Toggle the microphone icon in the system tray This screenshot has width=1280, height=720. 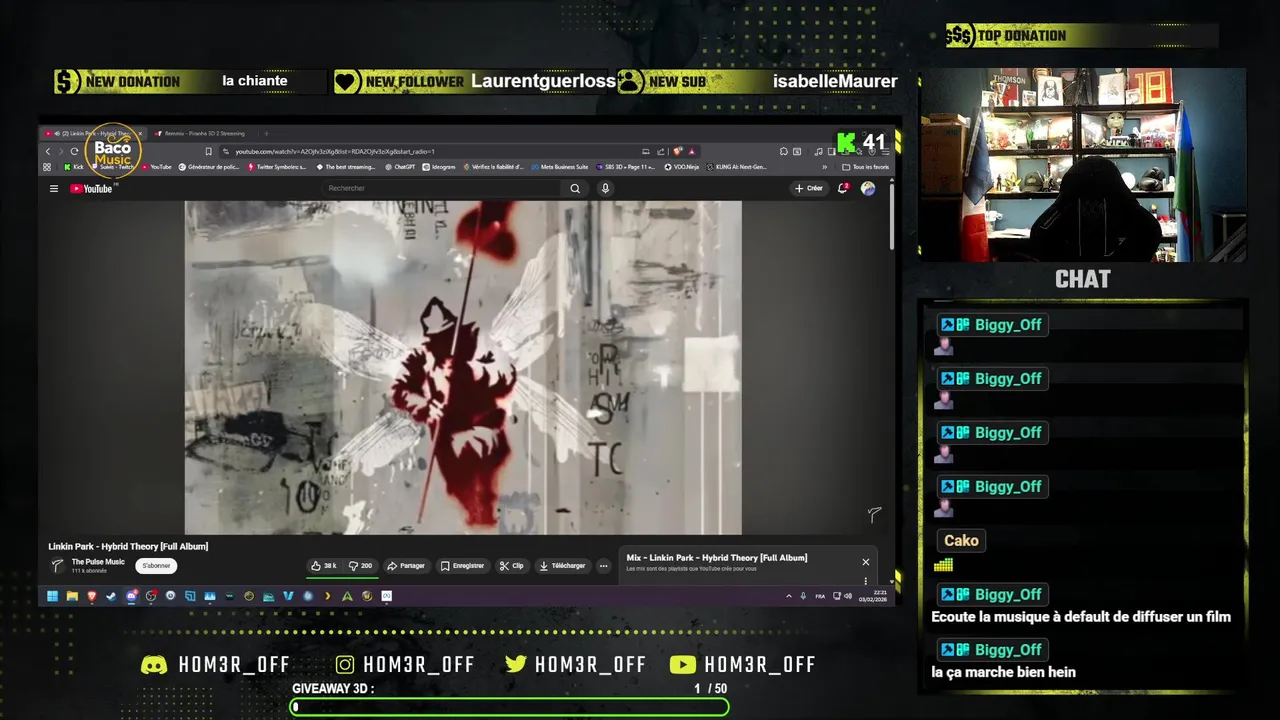tap(803, 596)
